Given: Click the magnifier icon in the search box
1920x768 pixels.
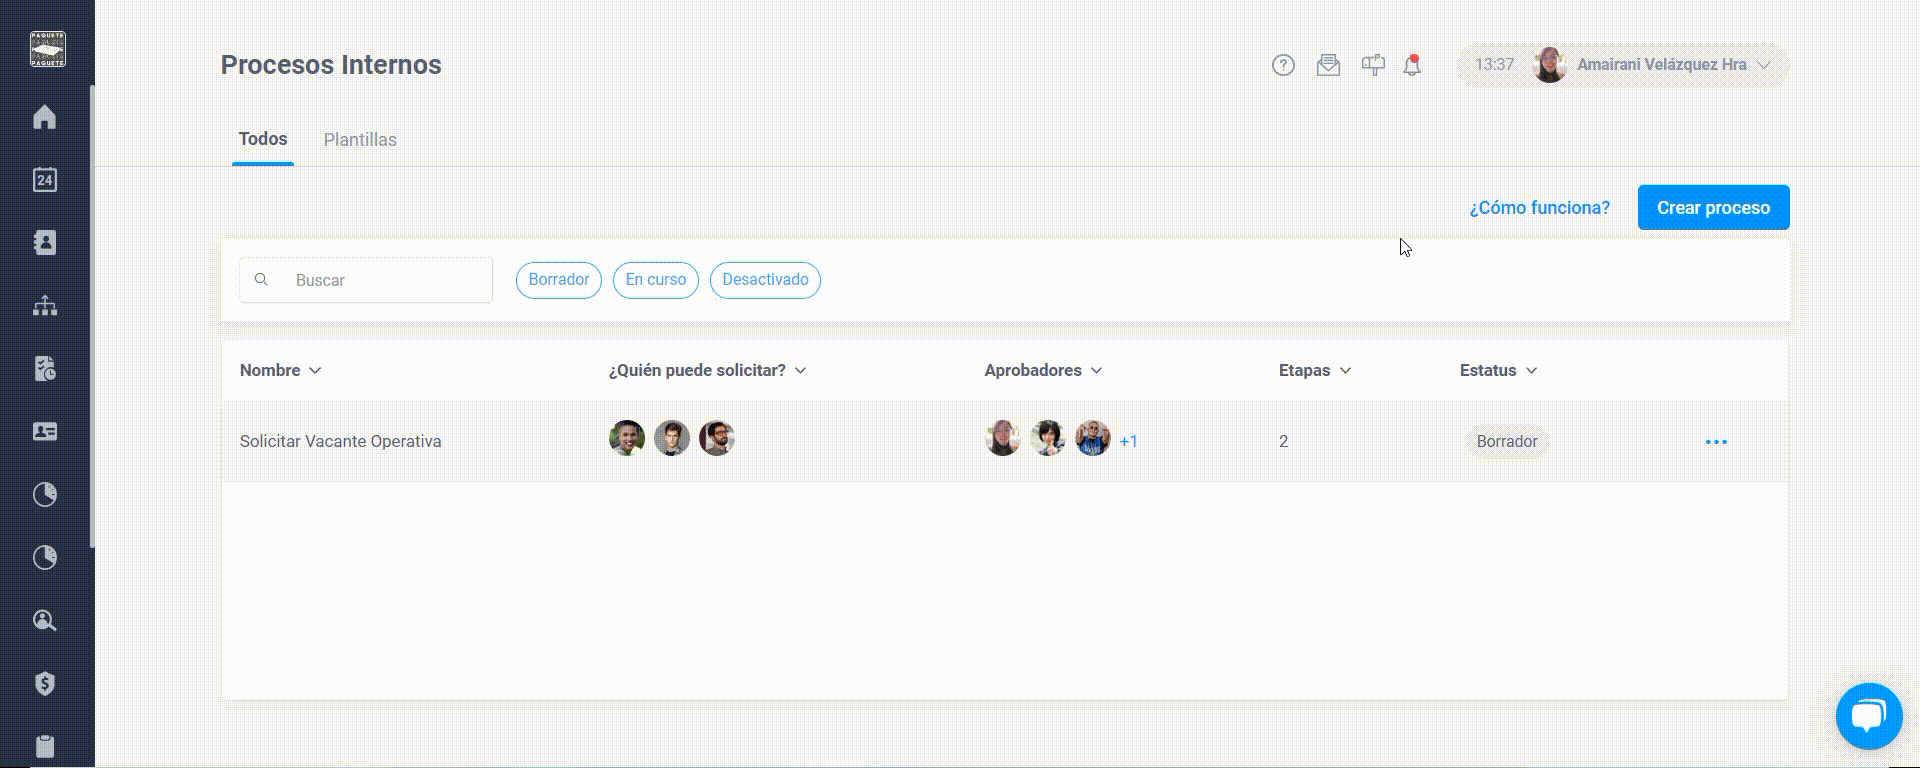Looking at the screenshot, I should [261, 280].
